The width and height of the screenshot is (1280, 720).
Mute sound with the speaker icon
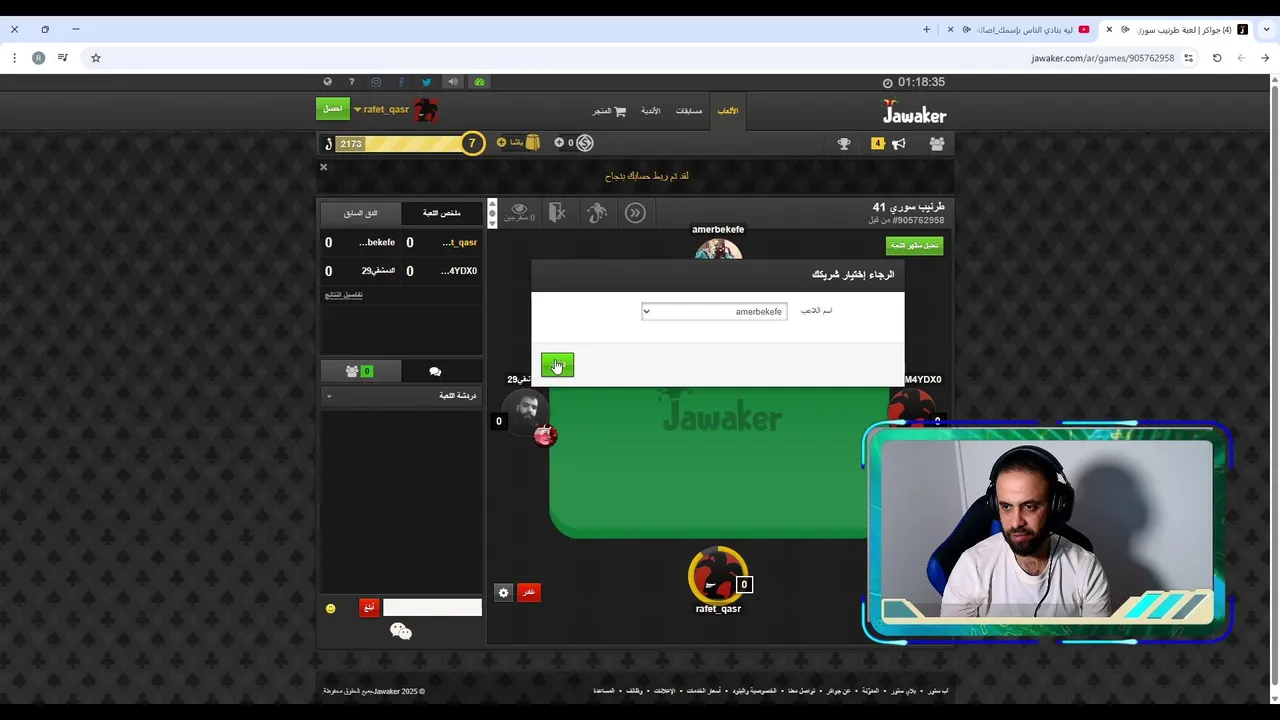coord(453,82)
